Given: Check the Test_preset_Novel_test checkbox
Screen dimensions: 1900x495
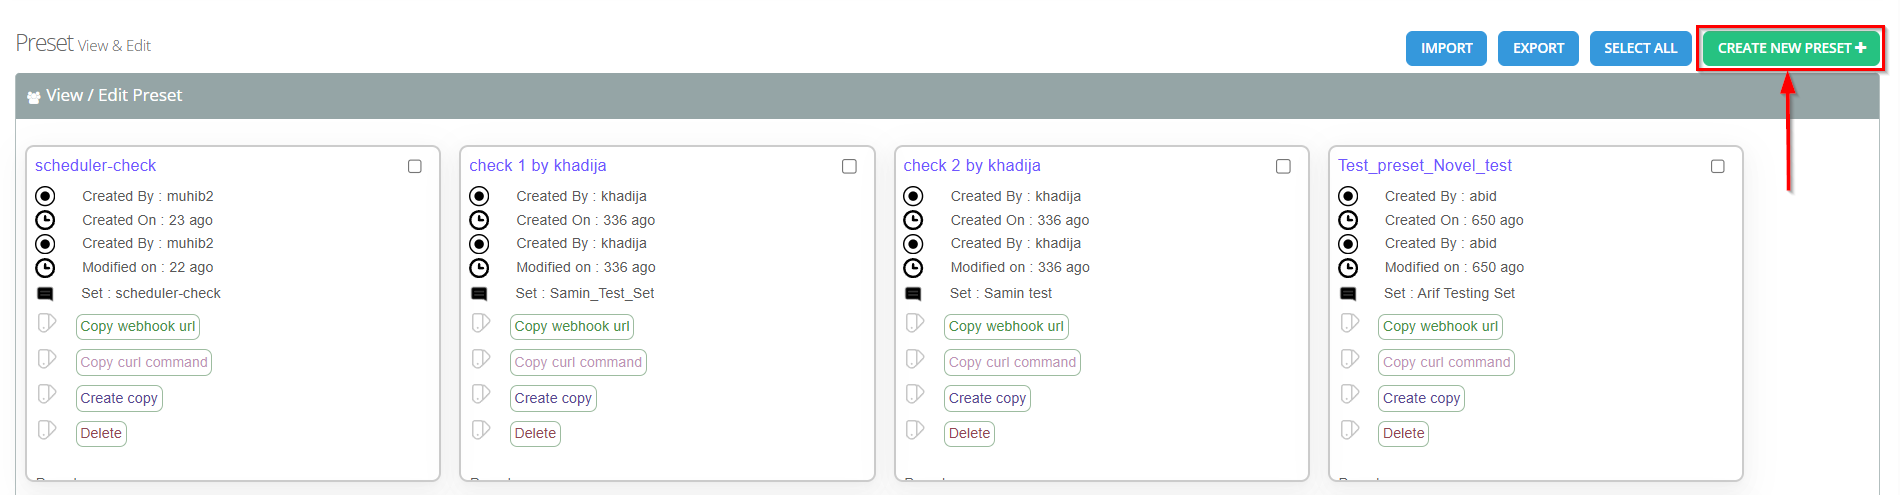Looking at the screenshot, I should pyautogui.click(x=1718, y=166).
